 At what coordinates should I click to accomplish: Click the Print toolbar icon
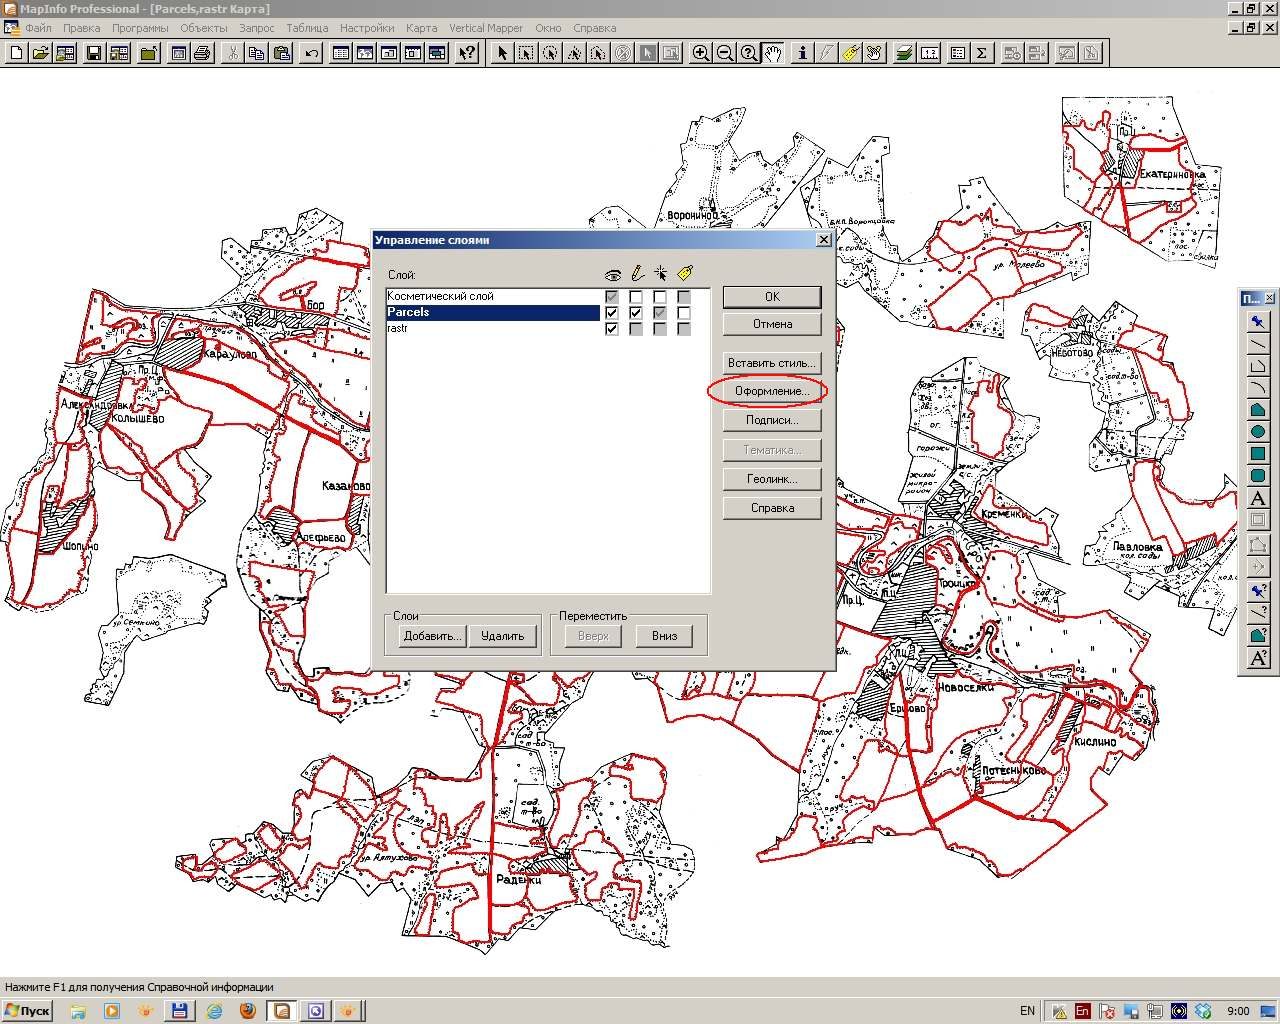202,53
